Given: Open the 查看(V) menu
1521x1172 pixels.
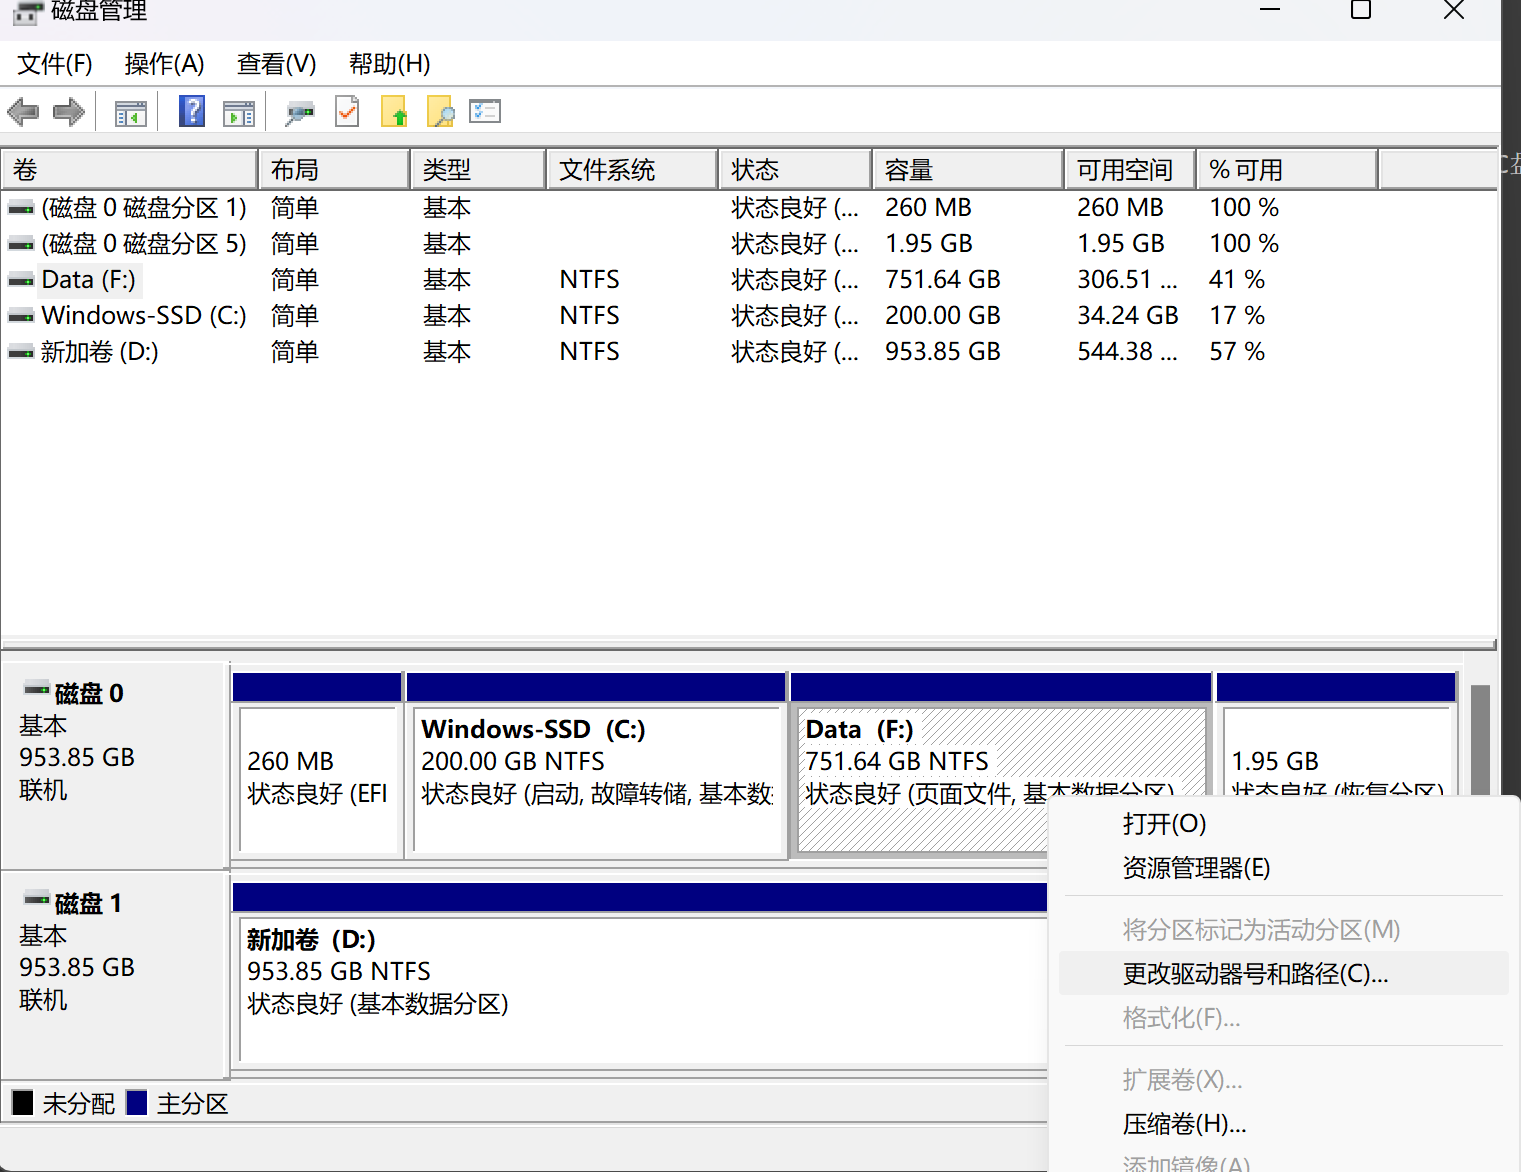Looking at the screenshot, I should (x=276, y=64).
